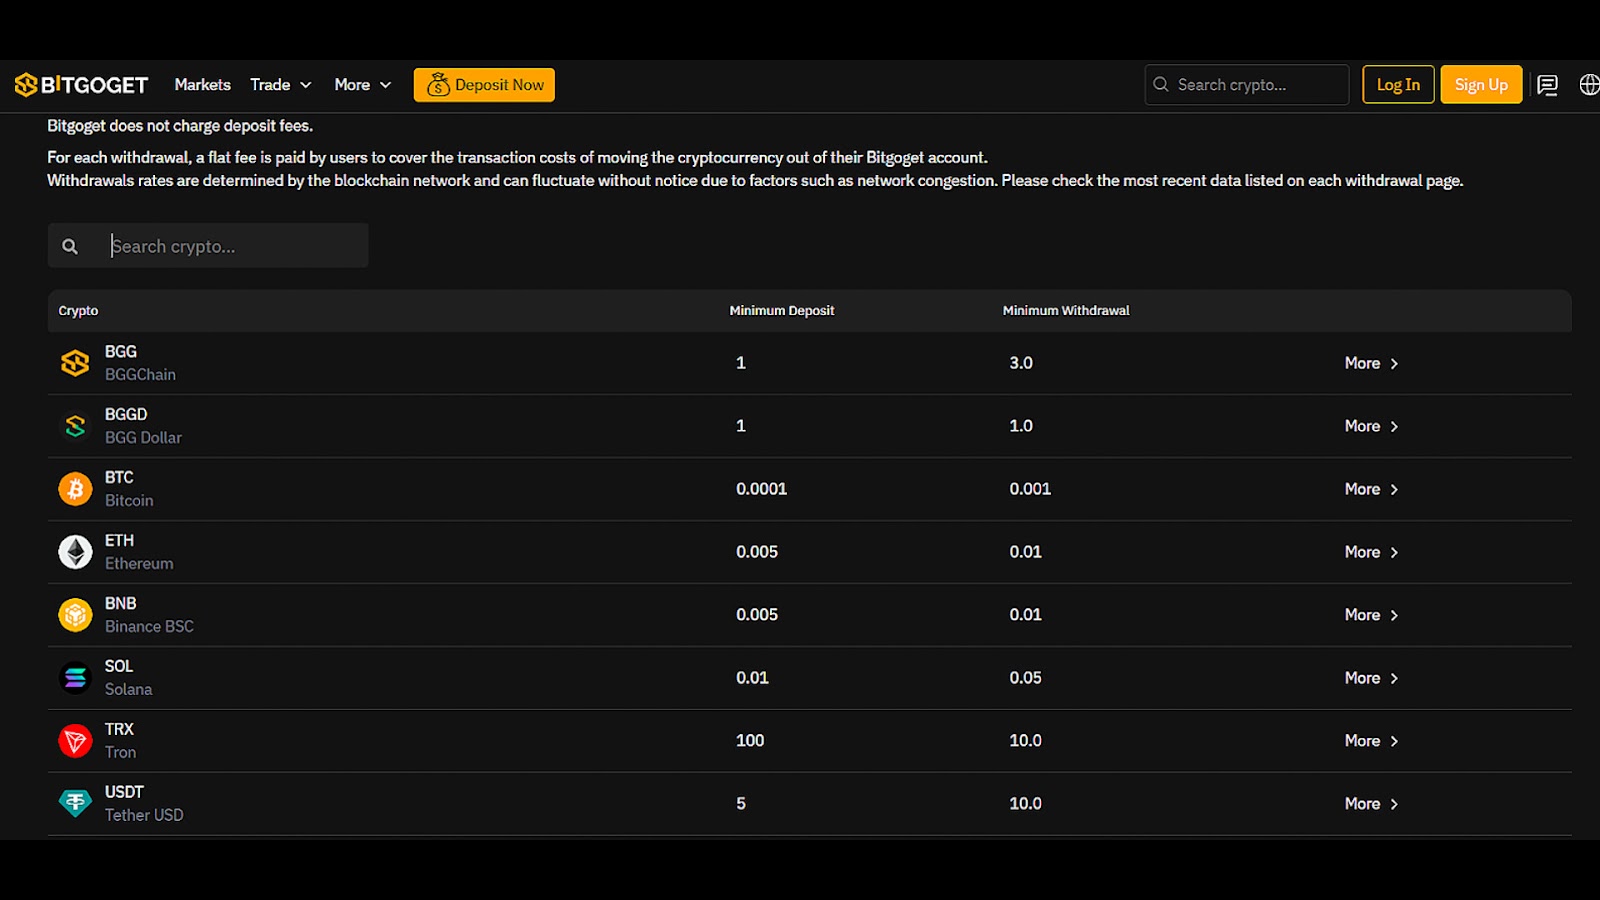Click the Bitgoget logo in header
Image resolution: width=1600 pixels, height=900 pixels.
tap(81, 85)
